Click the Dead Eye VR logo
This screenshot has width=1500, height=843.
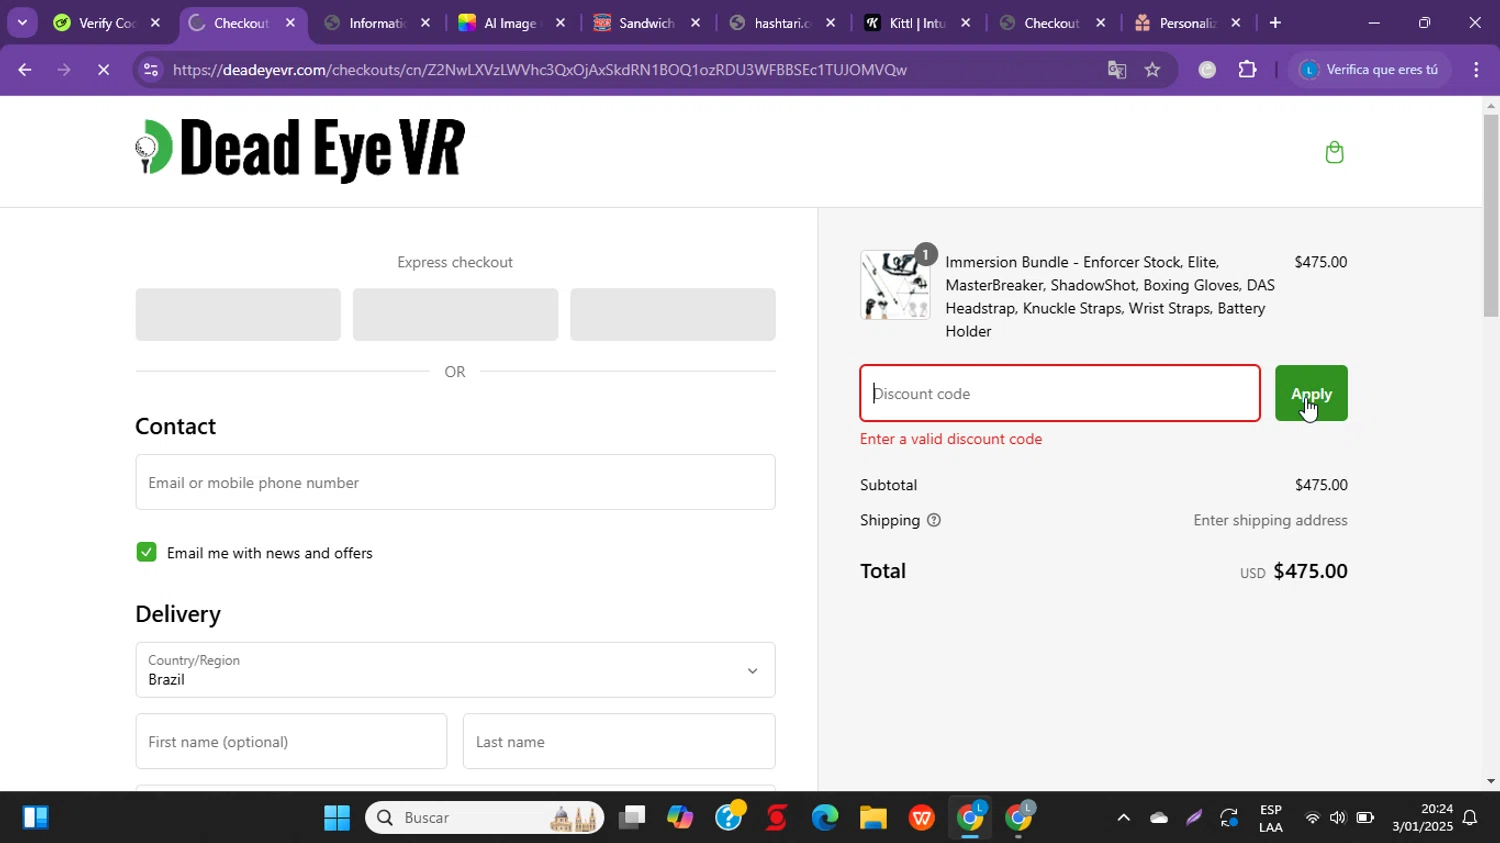[x=300, y=150]
